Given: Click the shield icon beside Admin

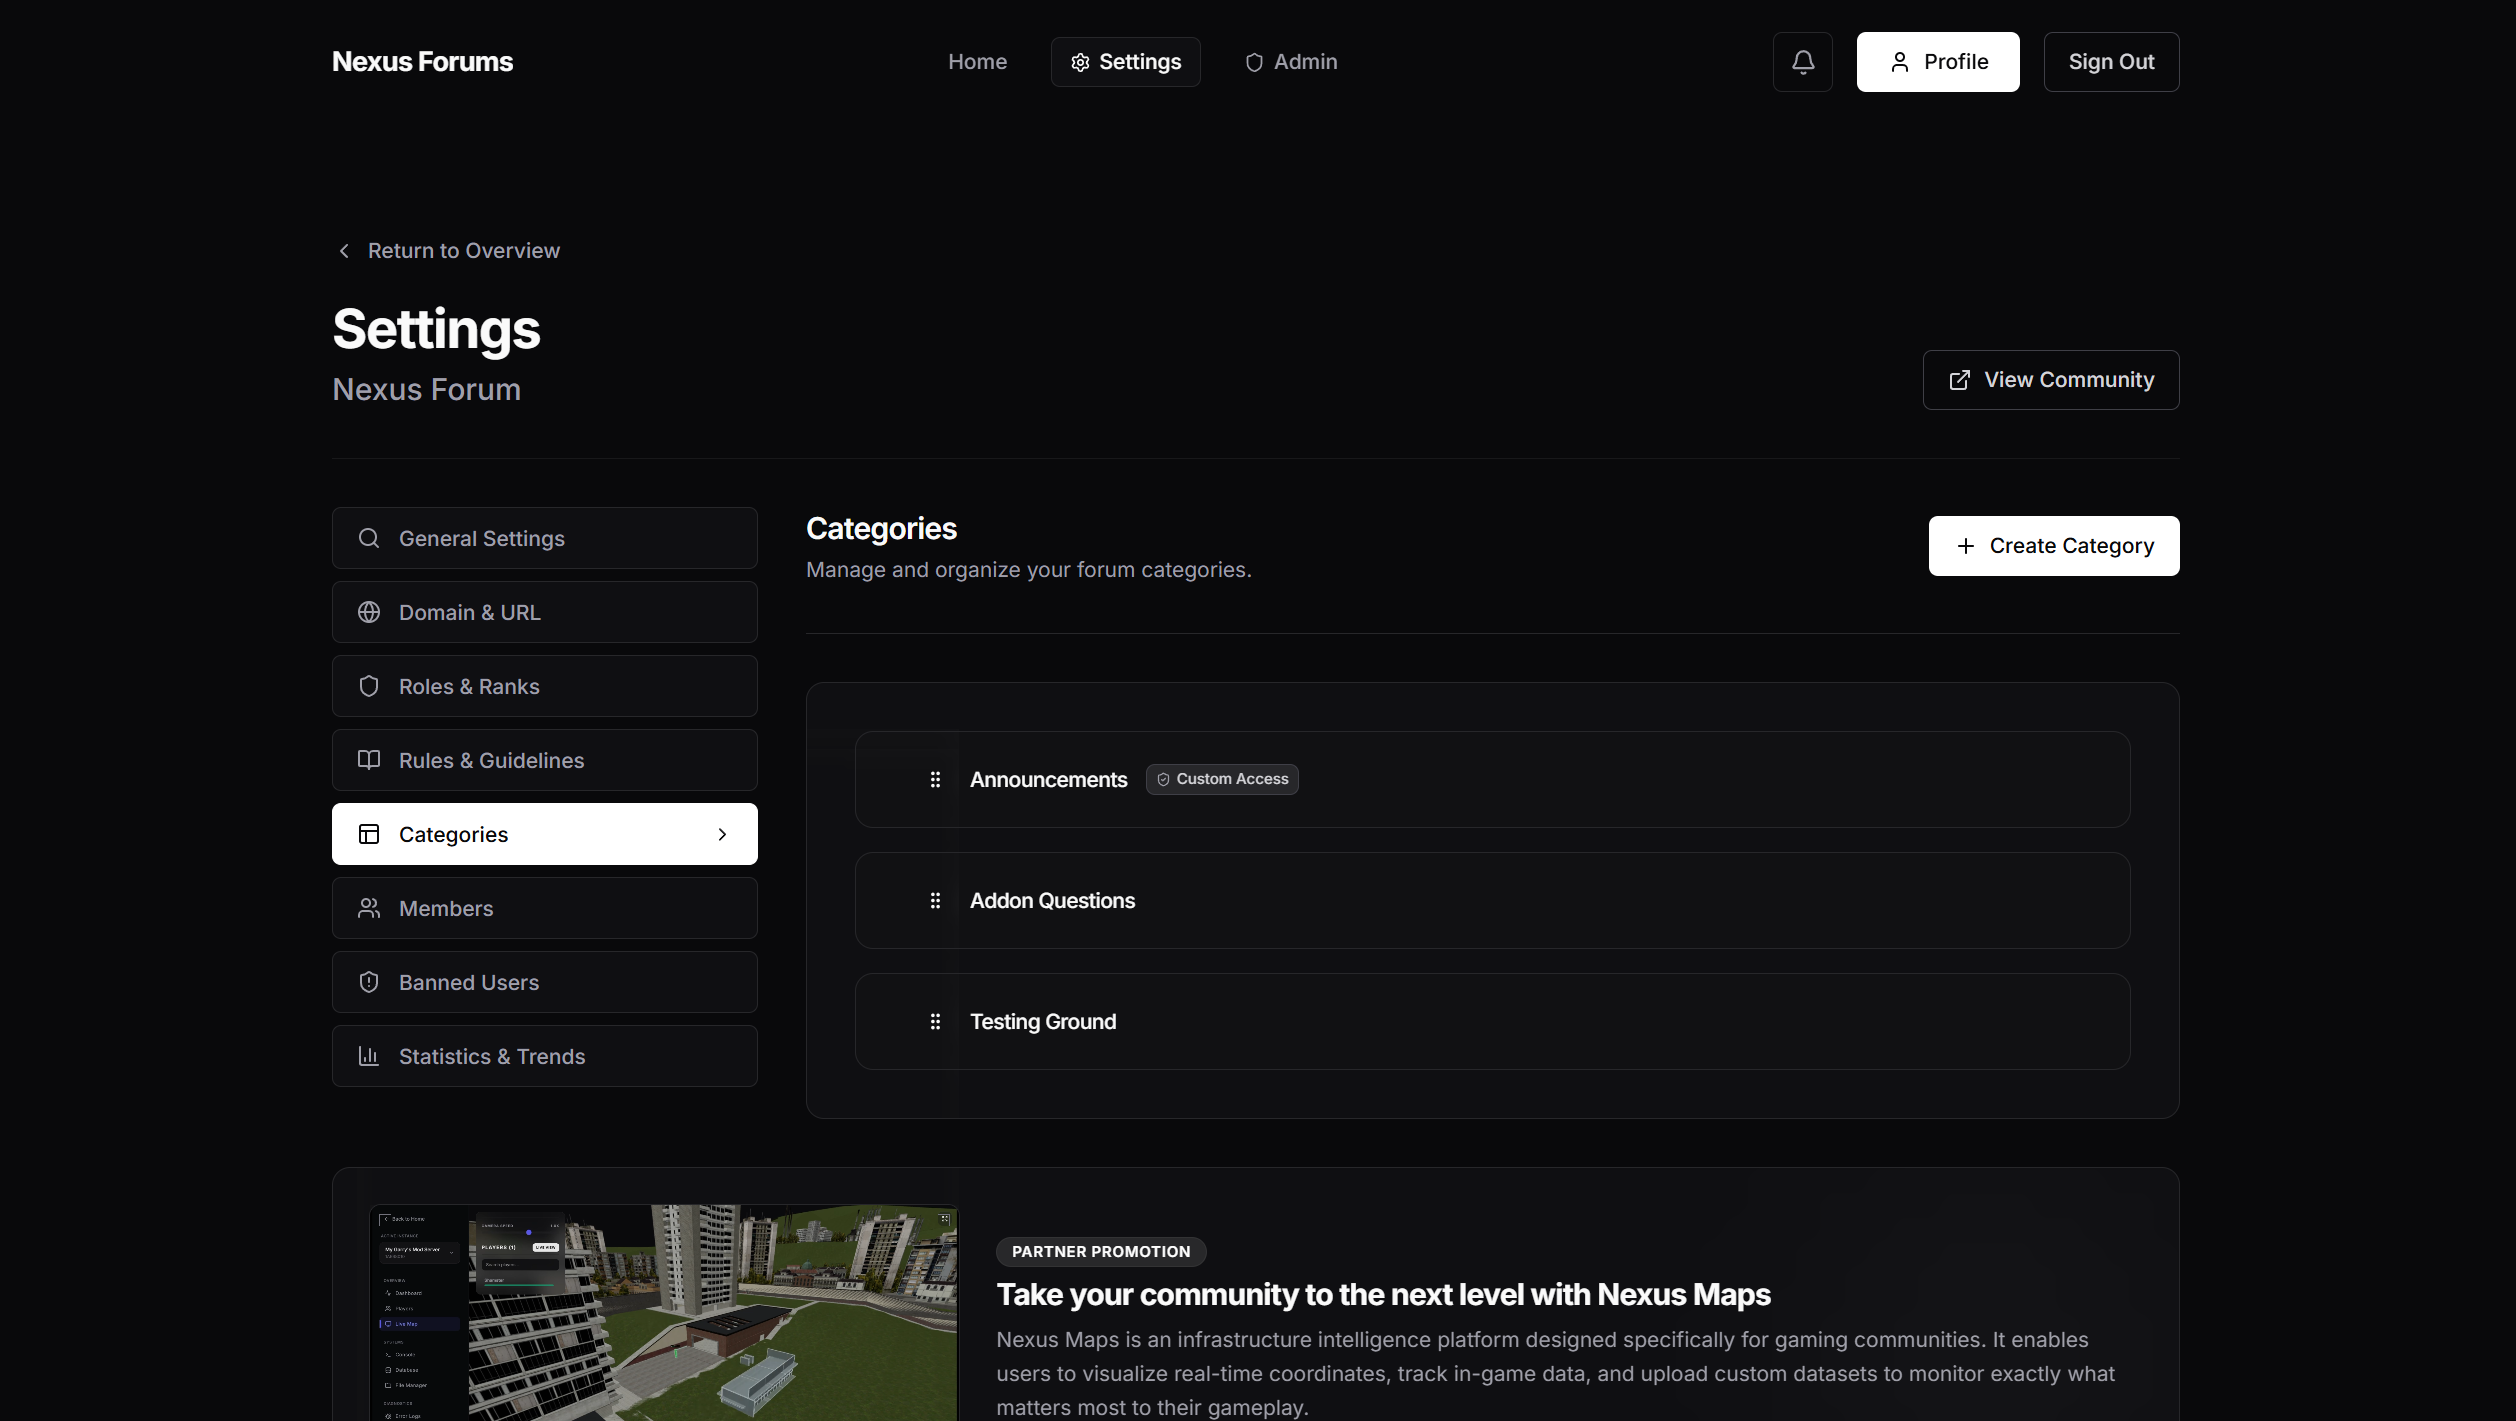Looking at the screenshot, I should [1254, 62].
